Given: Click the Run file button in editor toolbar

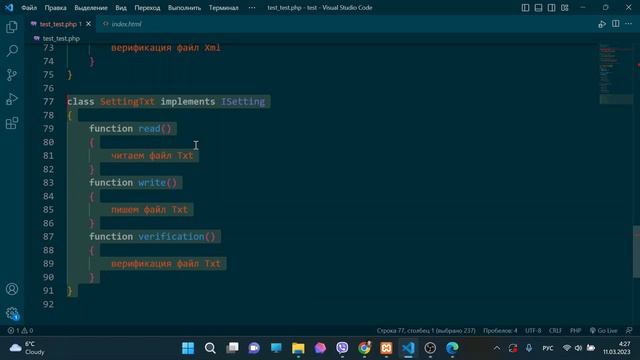Looking at the screenshot, I should [602, 24].
